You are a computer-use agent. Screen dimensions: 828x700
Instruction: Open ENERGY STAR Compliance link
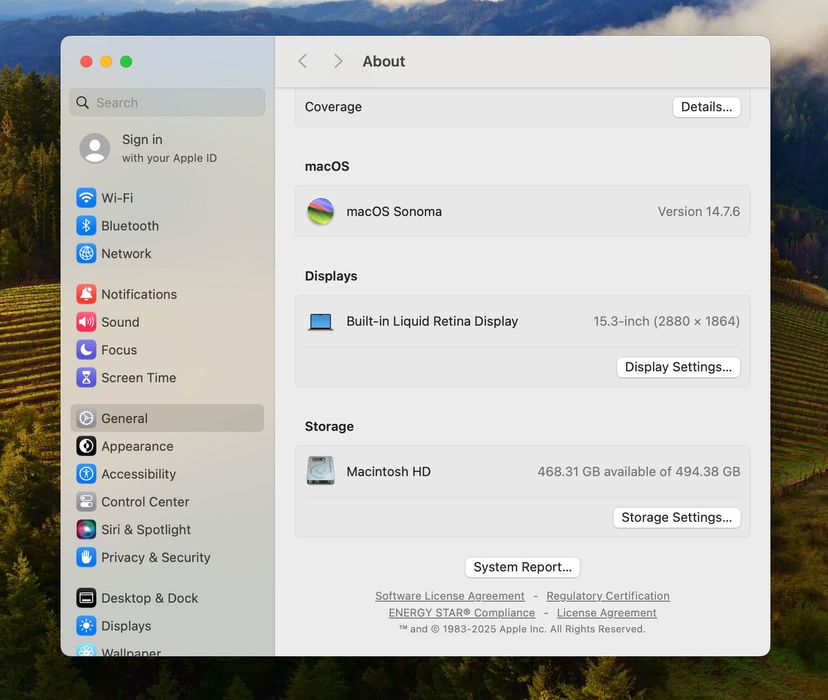(462, 613)
